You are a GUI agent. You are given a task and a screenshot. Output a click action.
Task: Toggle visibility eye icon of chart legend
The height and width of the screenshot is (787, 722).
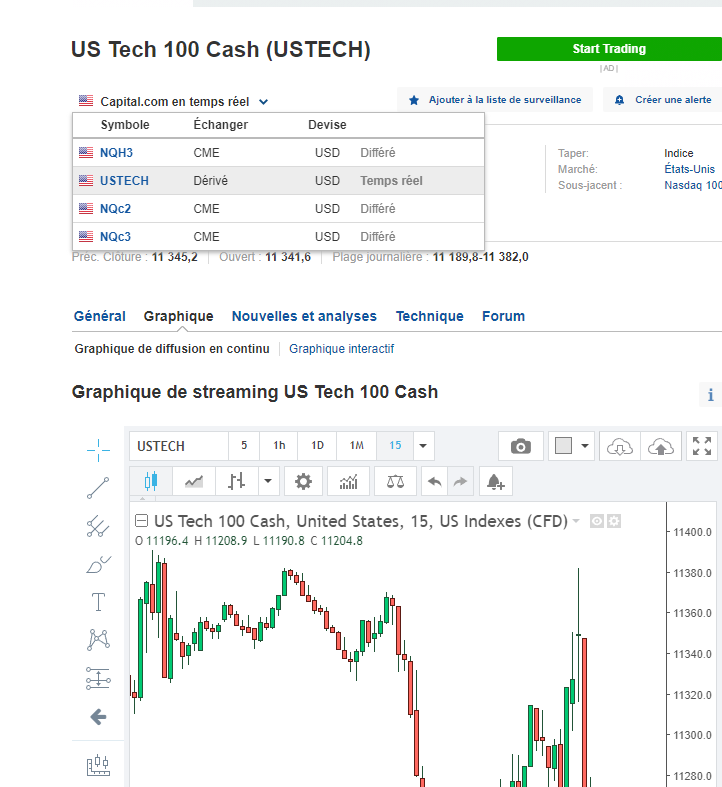pyautogui.click(x=596, y=521)
